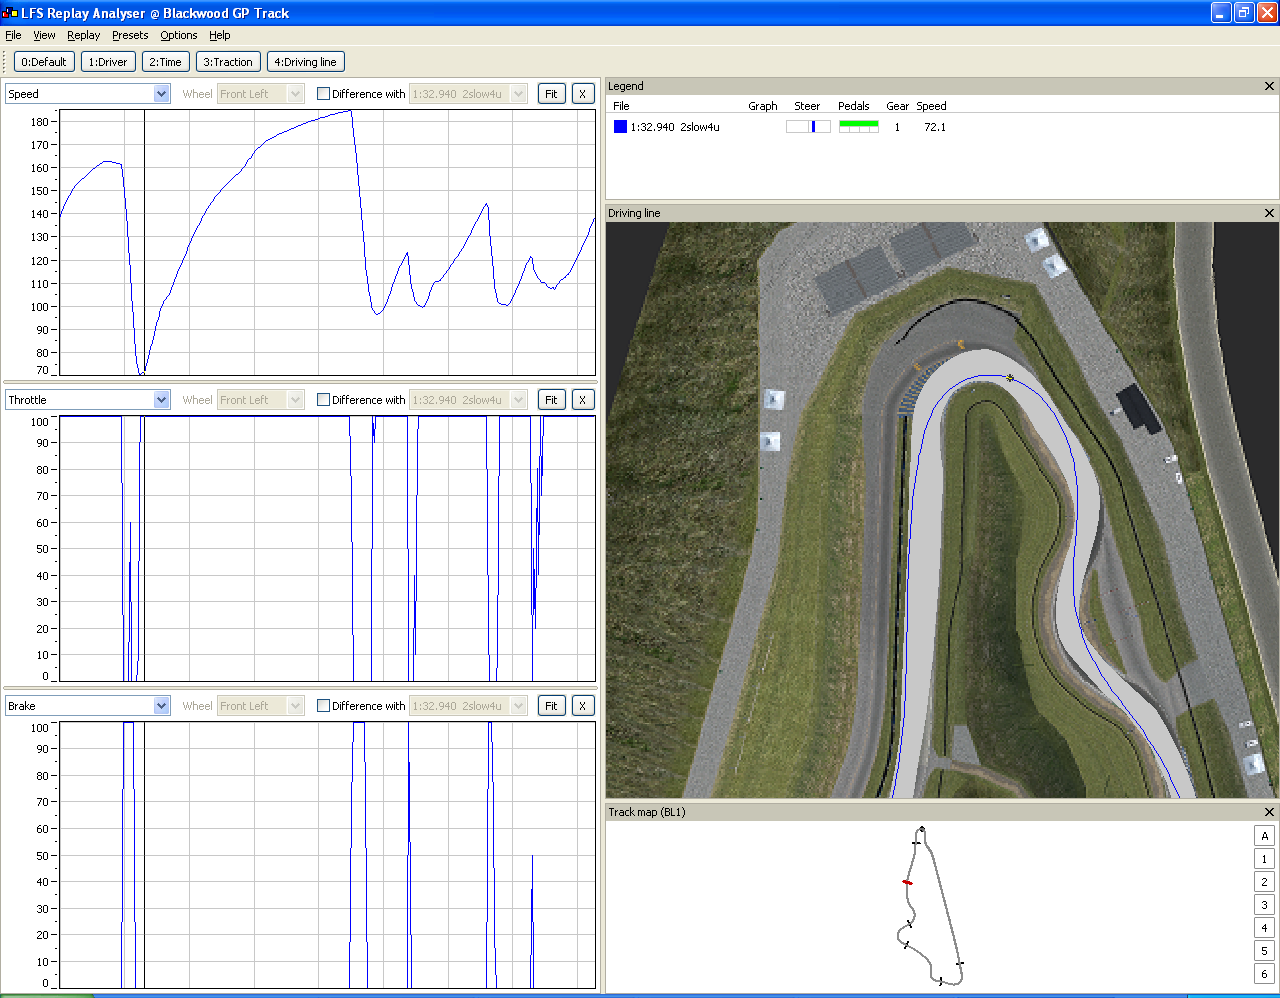Click Fit button on Speed graph

[x=551, y=94]
